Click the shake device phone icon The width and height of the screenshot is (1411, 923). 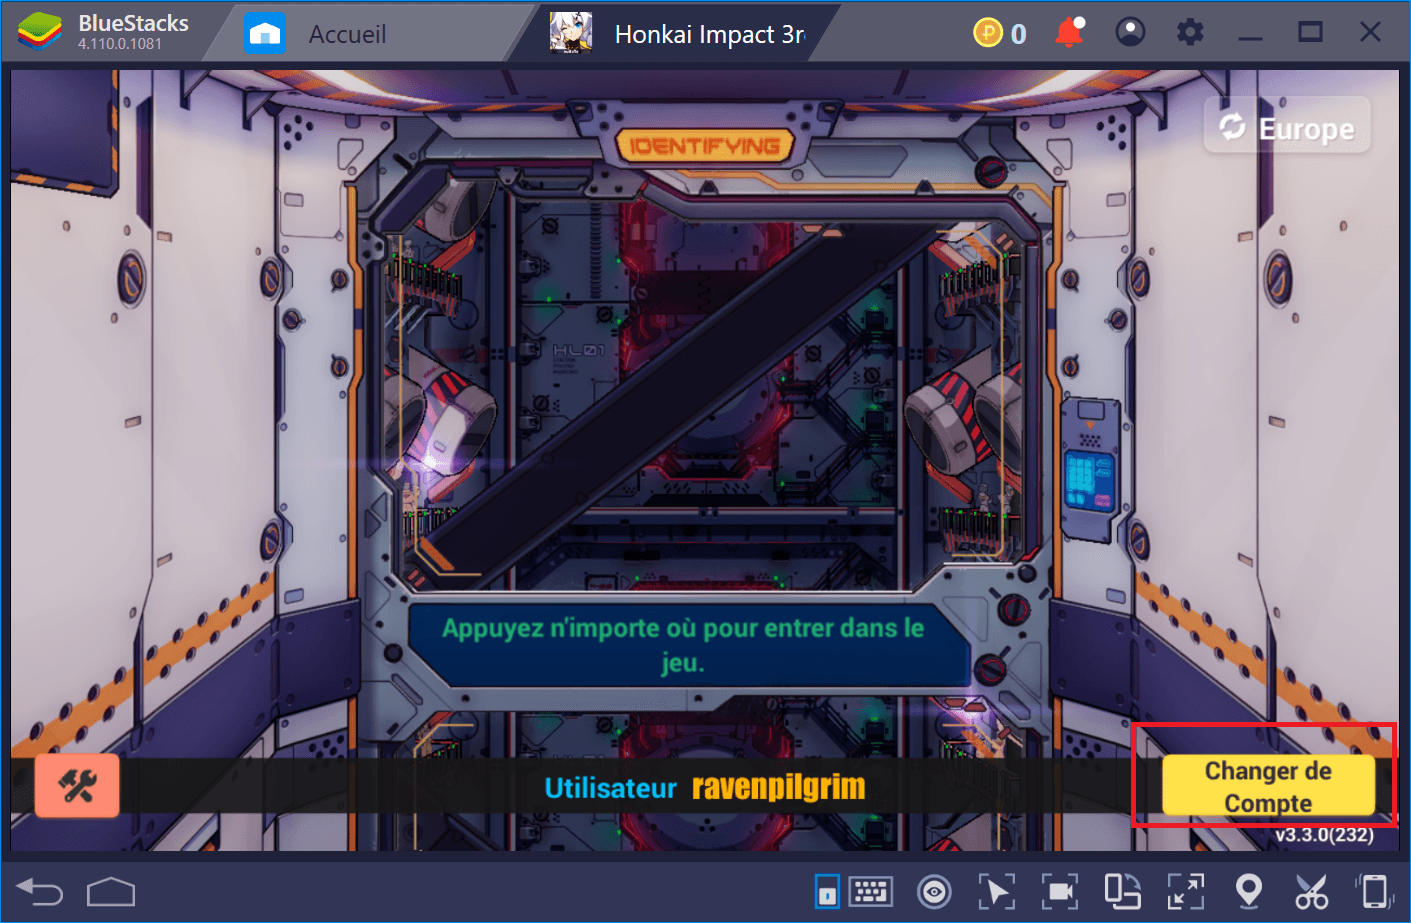point(1375,892)
